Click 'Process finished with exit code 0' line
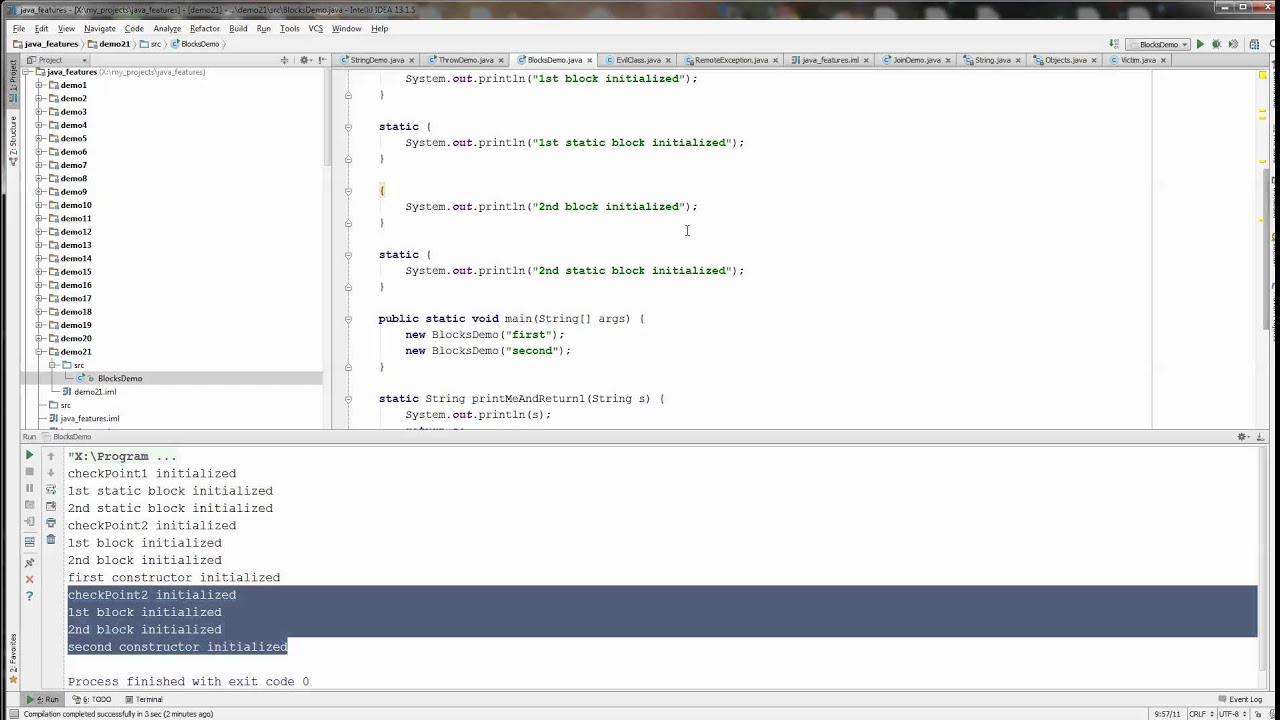The height and width of the screenshot is (720, 1280). (x=188, y=682)
